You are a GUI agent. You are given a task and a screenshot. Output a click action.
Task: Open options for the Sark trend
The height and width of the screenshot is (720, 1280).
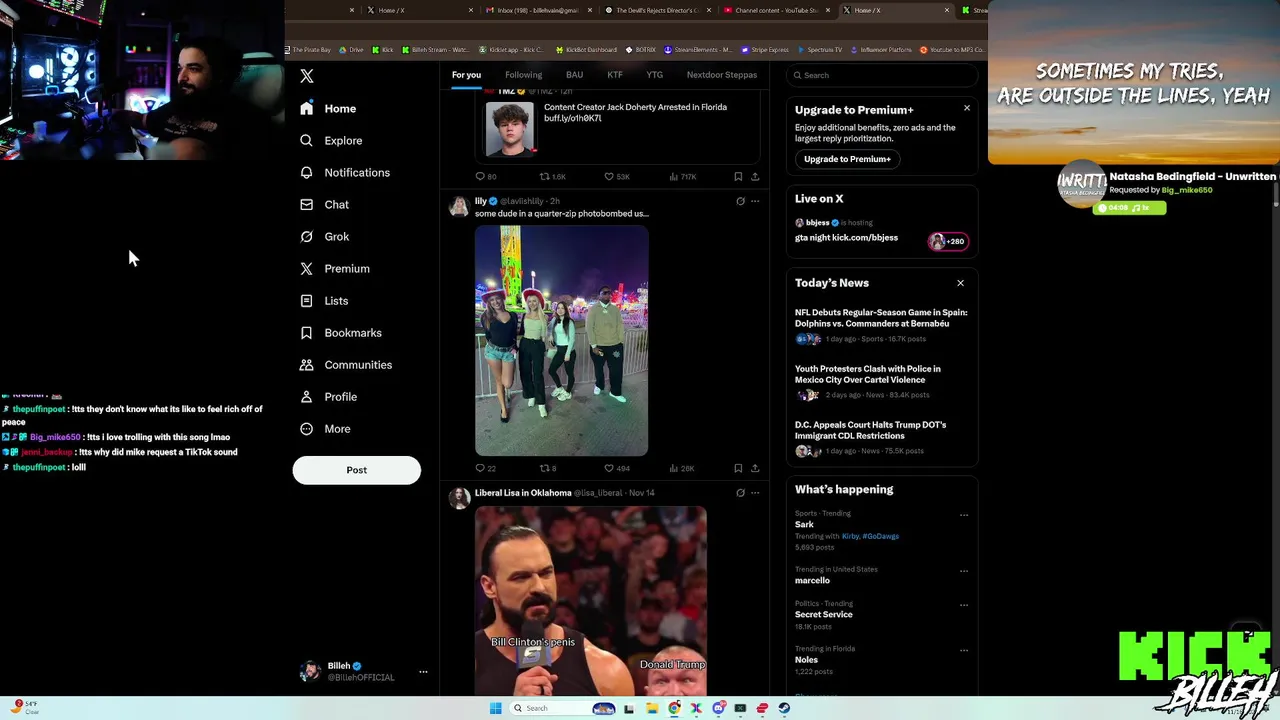(x=964, y=515)
